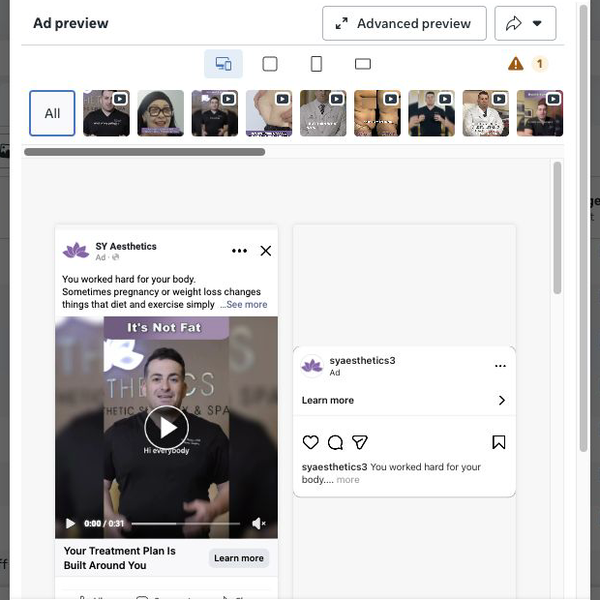This screenshot has height=600, width=600.
Task: Like the Instagram post with heart icon
Action: pos(310,442)
